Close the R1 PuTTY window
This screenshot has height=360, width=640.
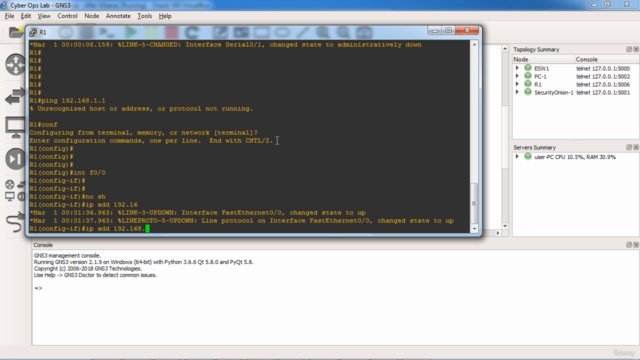tap(467, 31)
